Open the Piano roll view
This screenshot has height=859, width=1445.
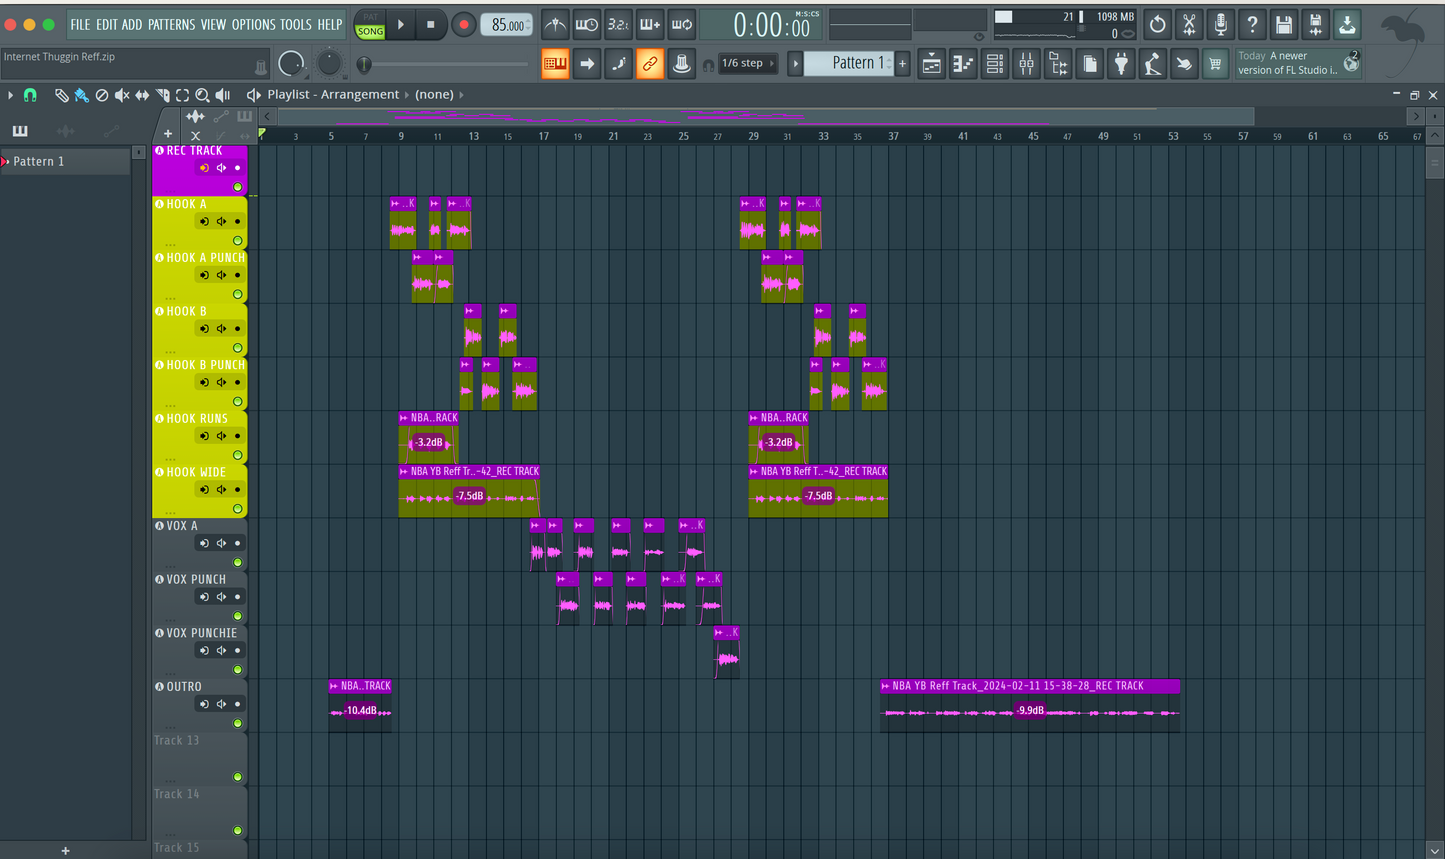point(962,64)
